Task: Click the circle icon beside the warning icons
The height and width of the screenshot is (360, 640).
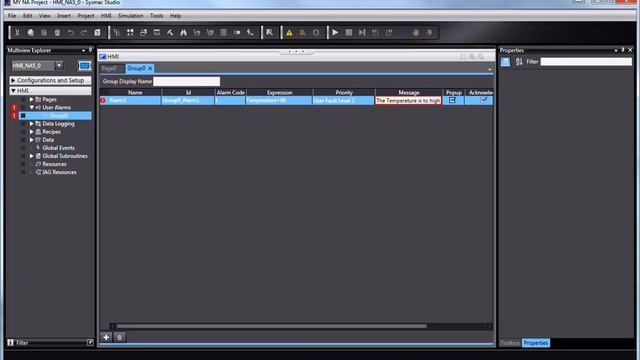Action: click(316, 33)
